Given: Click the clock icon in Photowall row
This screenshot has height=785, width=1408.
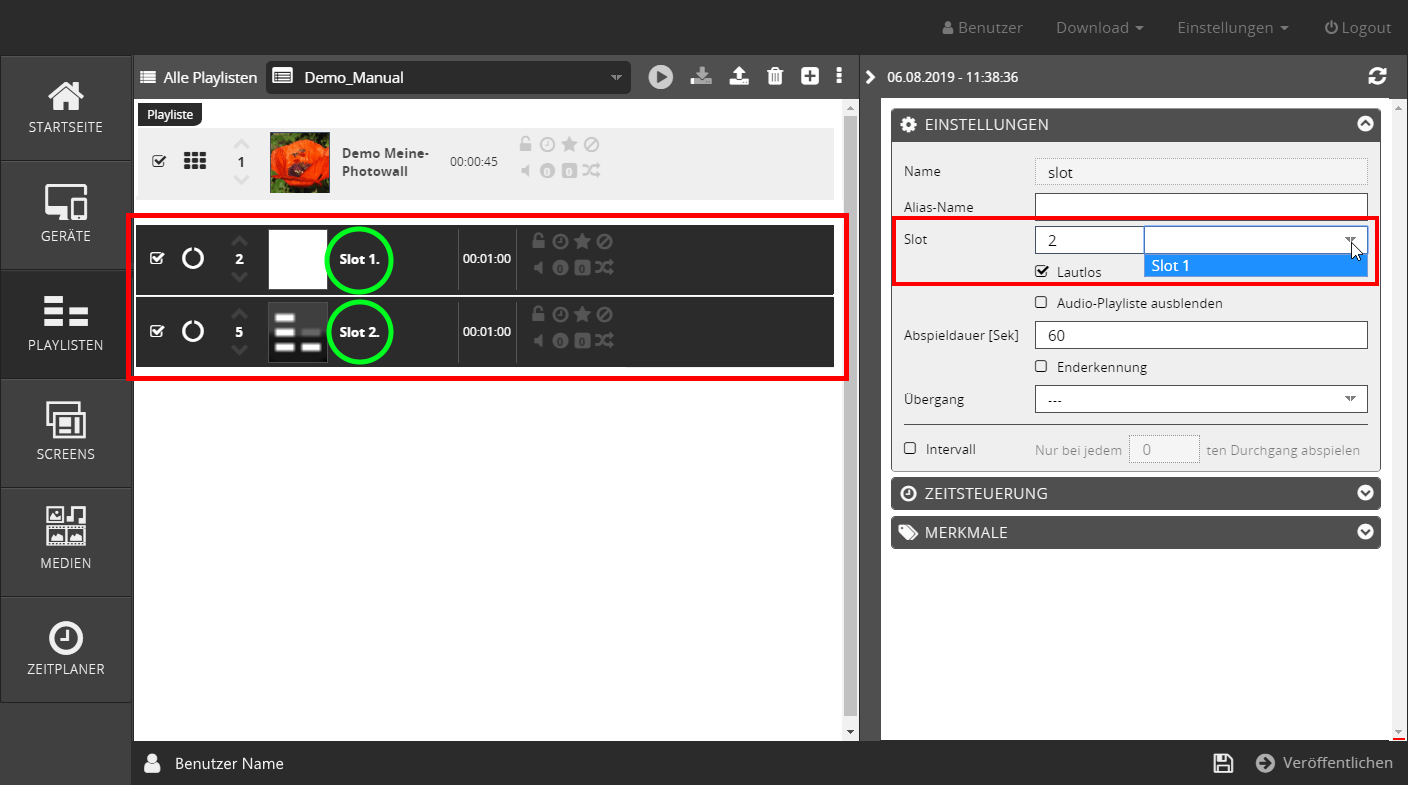Looking at the screenshot, I should (547, 144).
